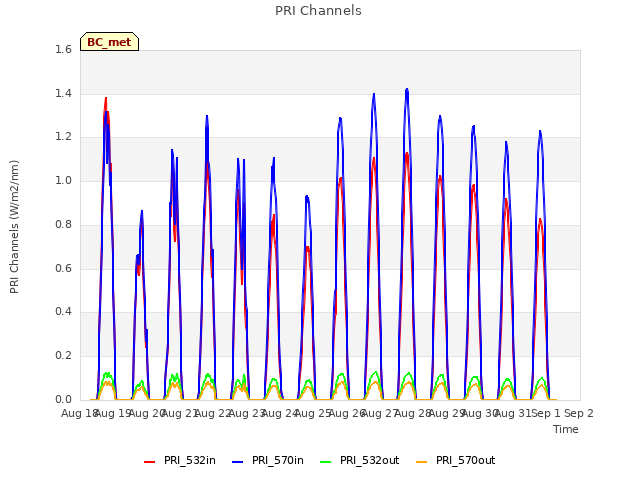
Task: Click the Sep 2 x-axis tick label
Action: pyautogui.click(x=579, y=413)
